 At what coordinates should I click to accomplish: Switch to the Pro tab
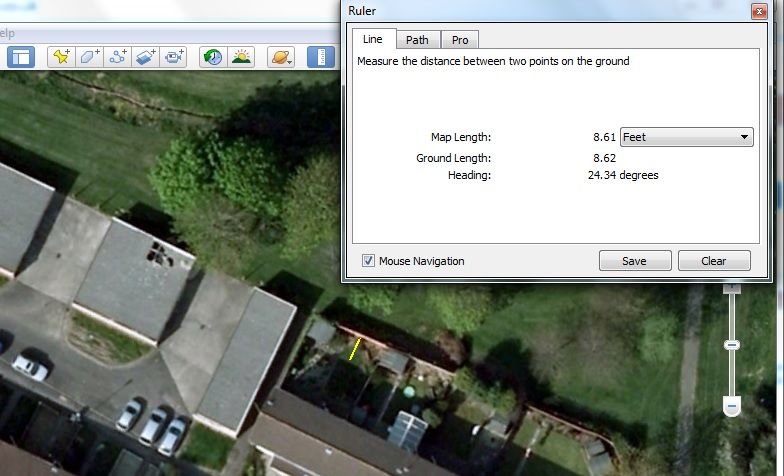tap(460, 40)
